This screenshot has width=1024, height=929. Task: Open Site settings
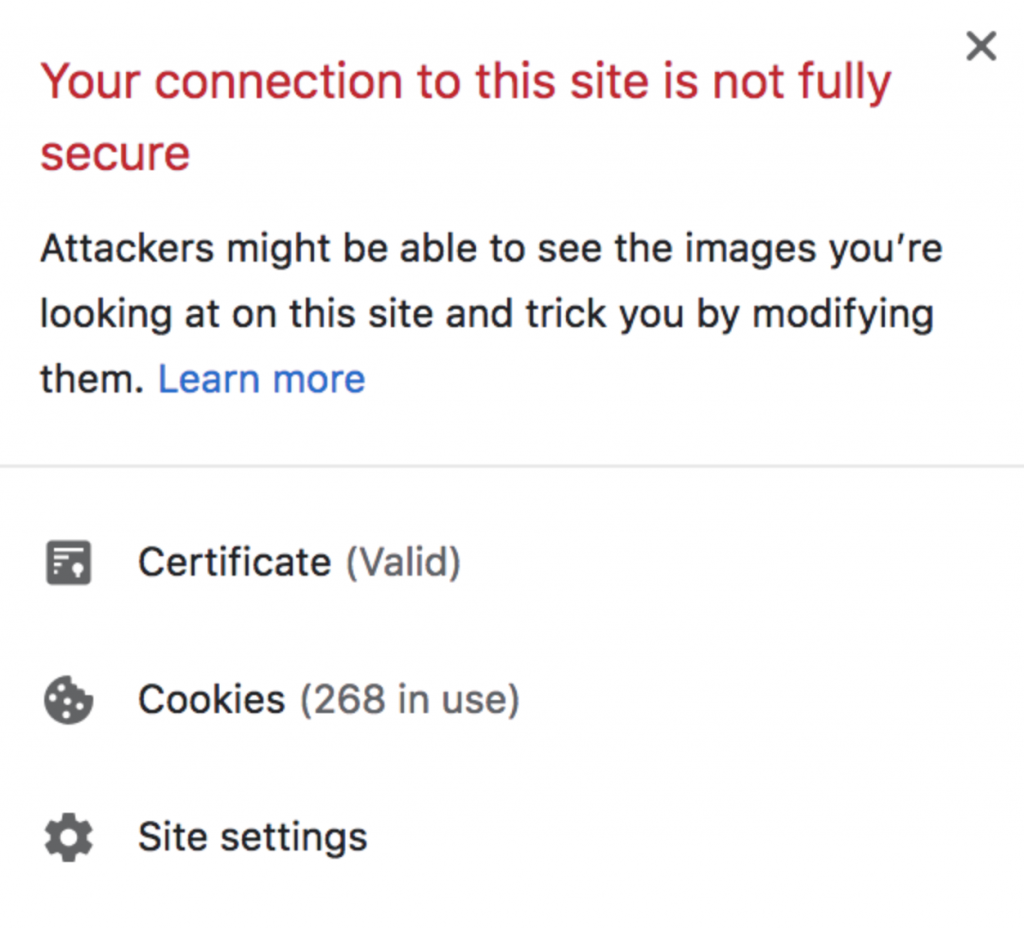click(x=252, y=837)
